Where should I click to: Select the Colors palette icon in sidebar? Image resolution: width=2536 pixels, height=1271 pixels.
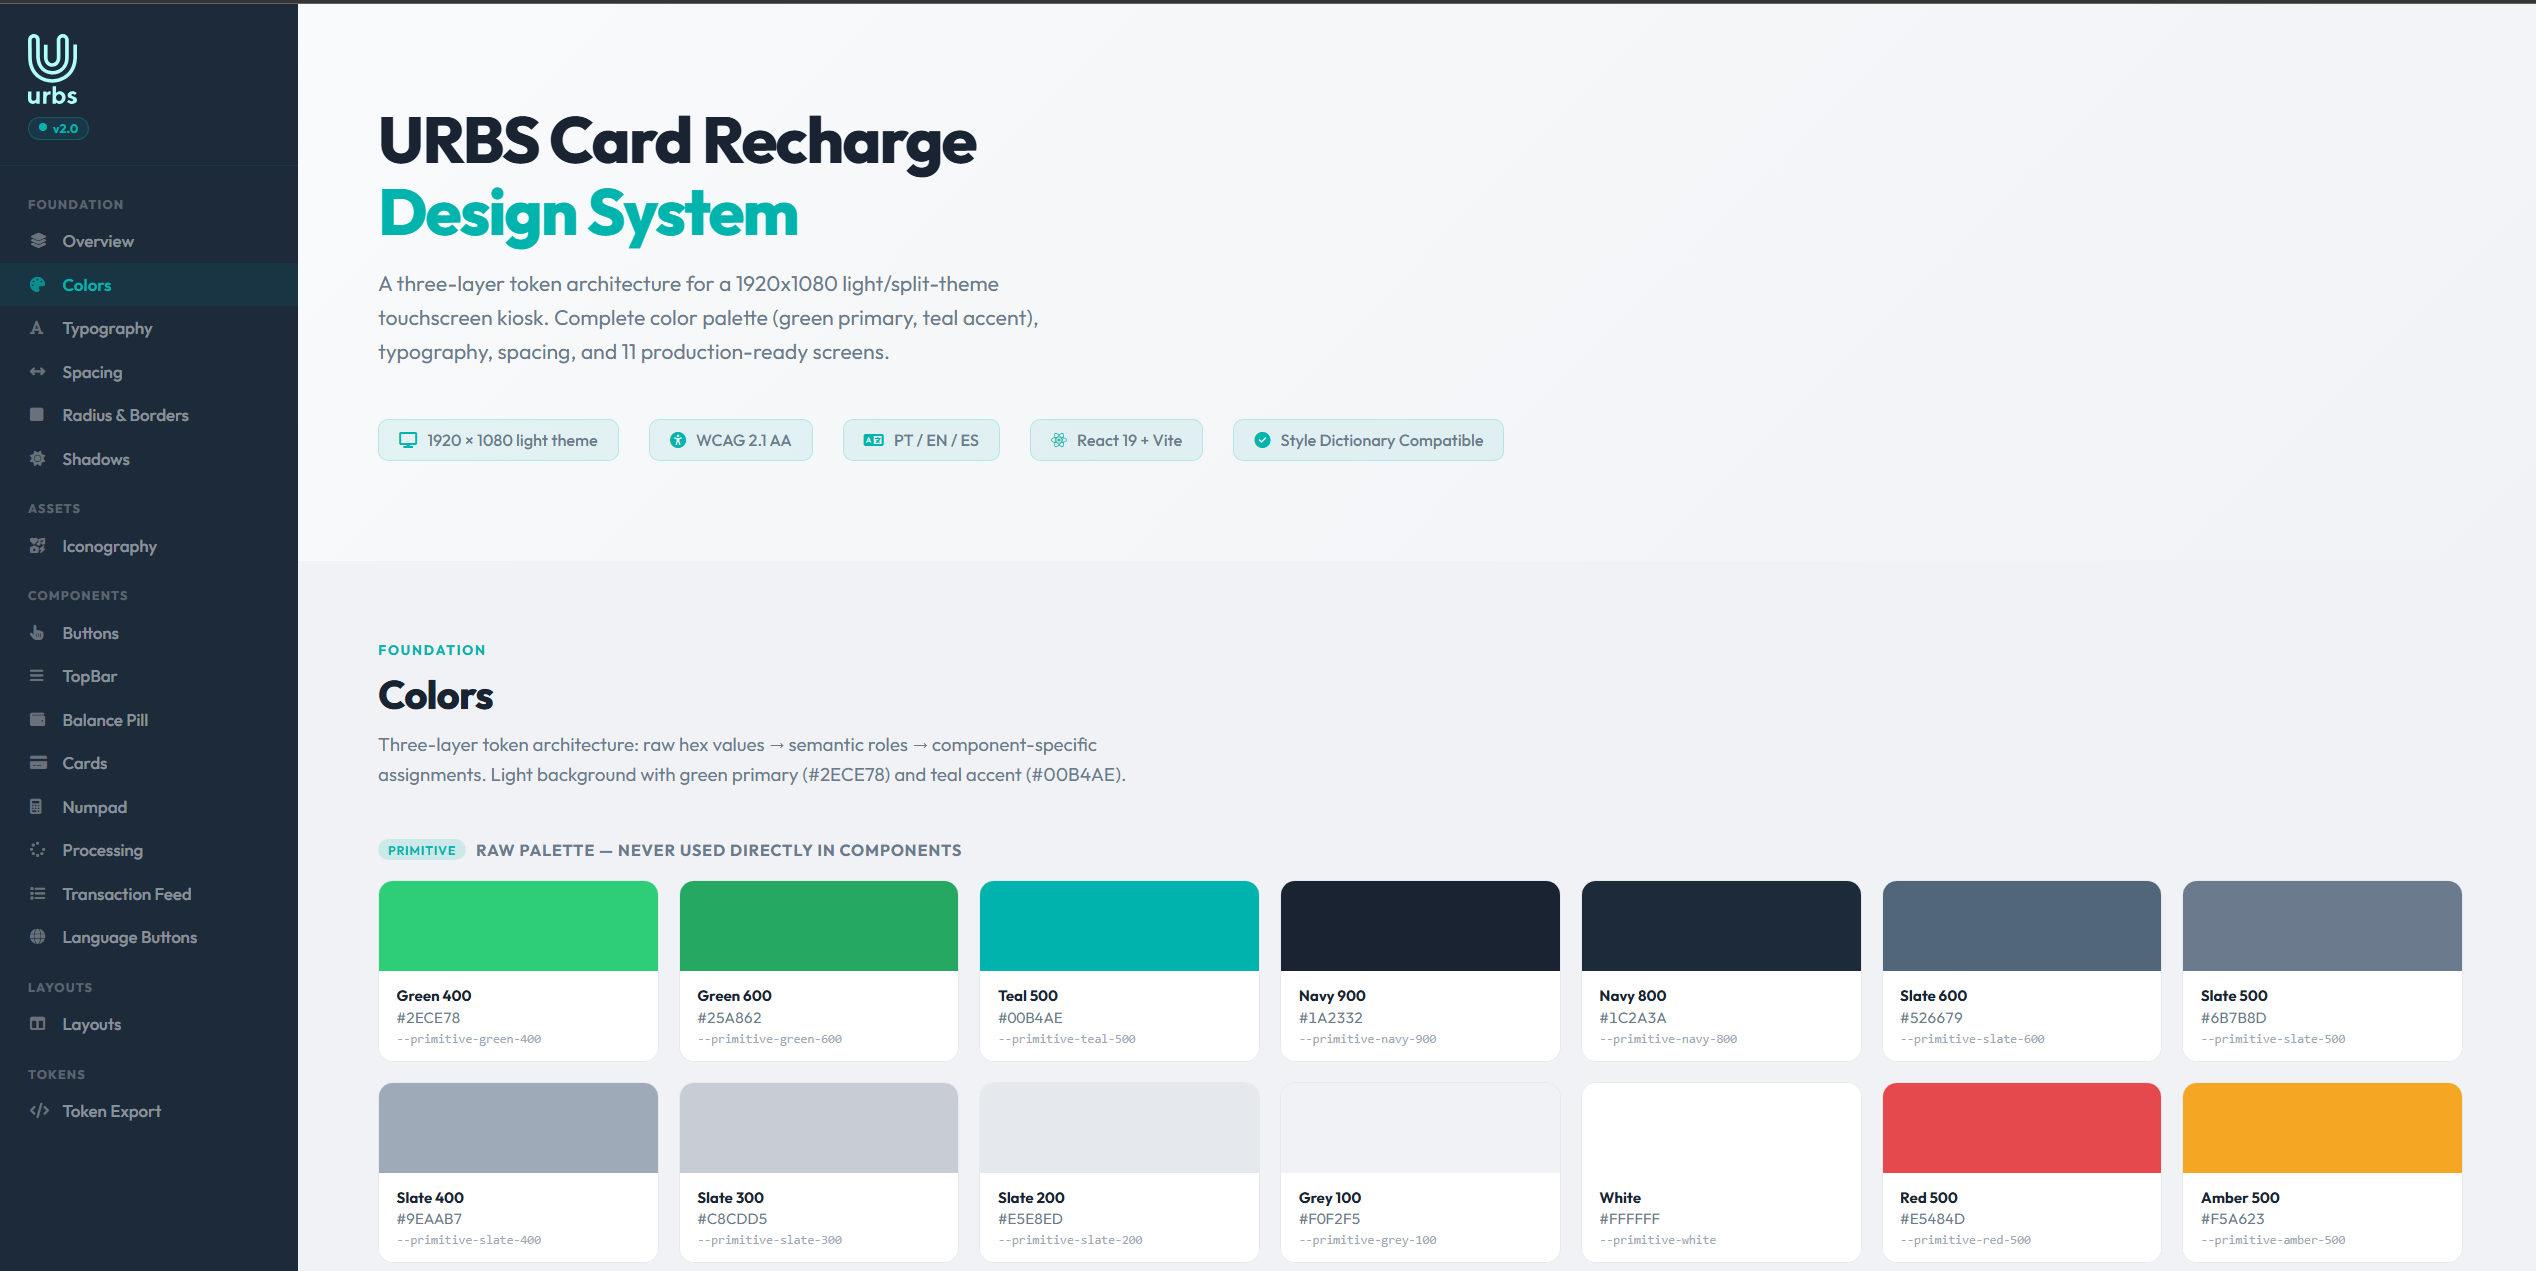[38, 285]
